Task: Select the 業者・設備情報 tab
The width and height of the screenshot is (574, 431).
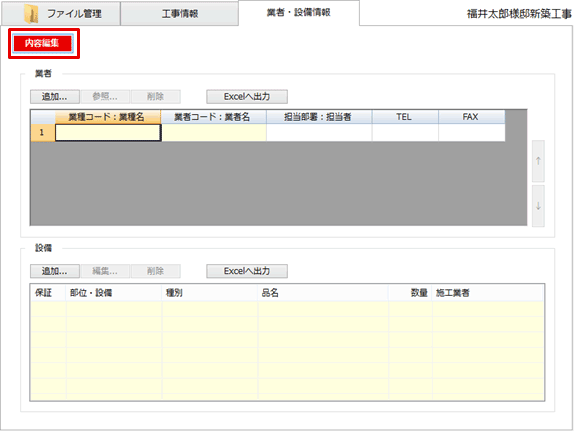Action: (x=299, y=13)
